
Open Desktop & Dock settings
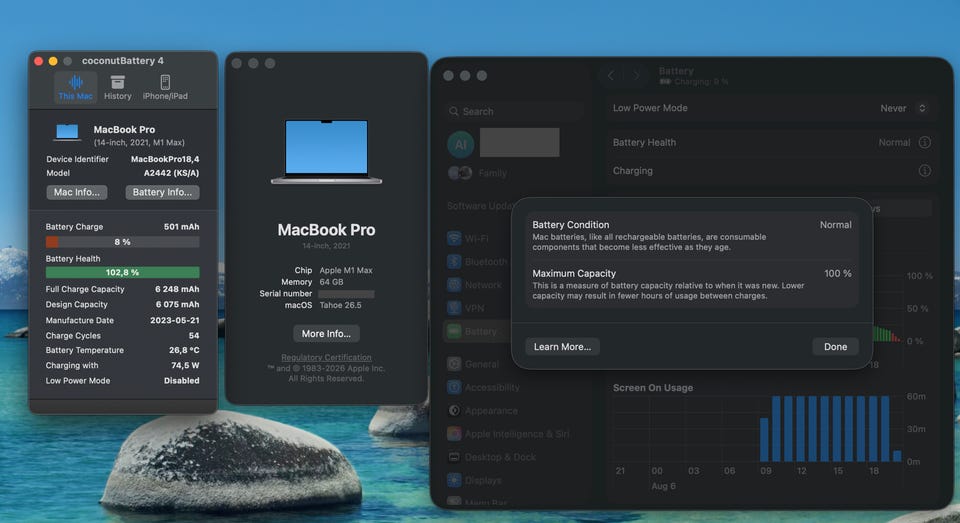click(x=492, y=457)
